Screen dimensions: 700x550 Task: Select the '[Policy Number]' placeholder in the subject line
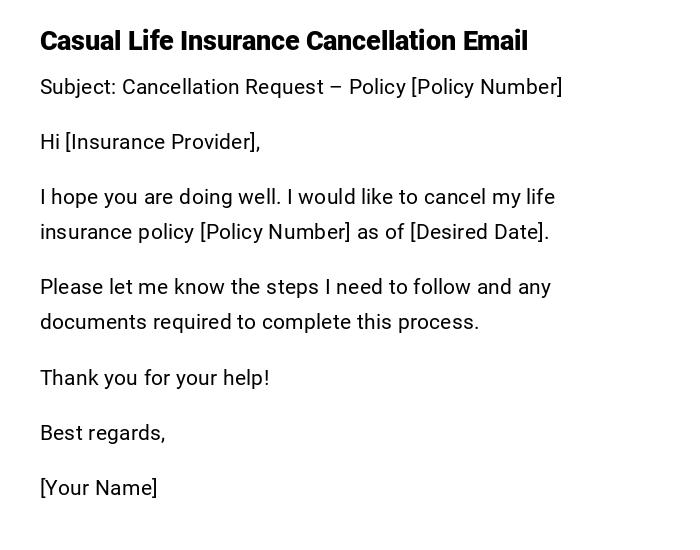coord(486,87)
